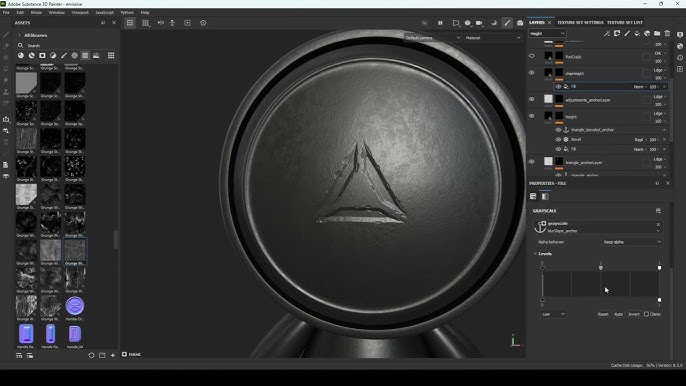Viewport: 686px width, 386px height.
Task: Select the Brushes filter icon in Assets
Action: [64, 56]
